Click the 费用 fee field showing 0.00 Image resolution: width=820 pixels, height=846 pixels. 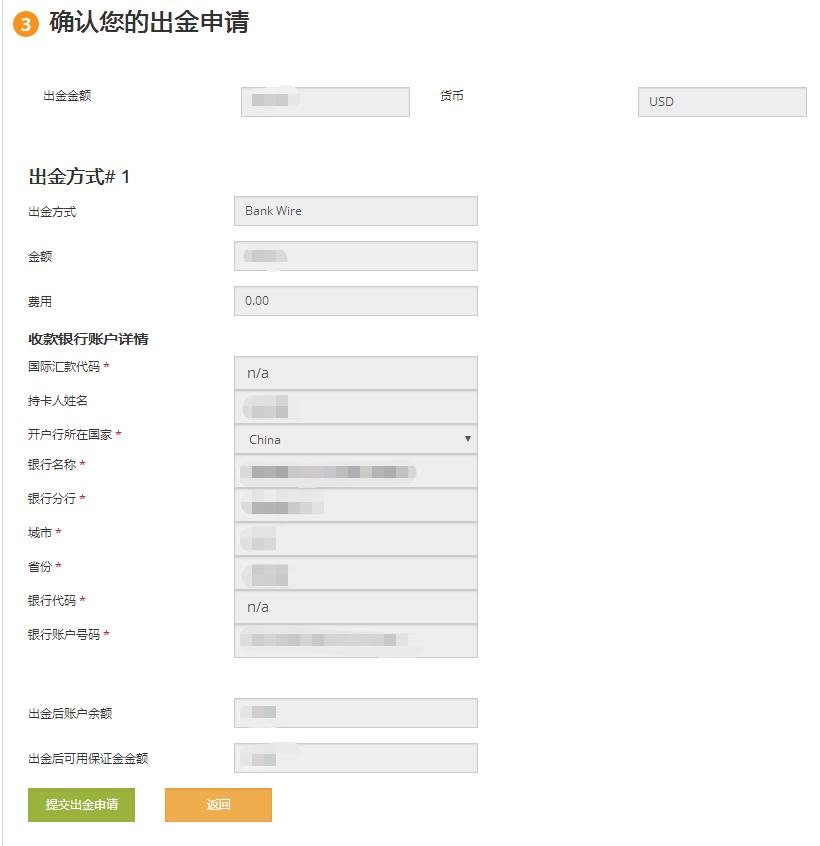click(355, 300)
